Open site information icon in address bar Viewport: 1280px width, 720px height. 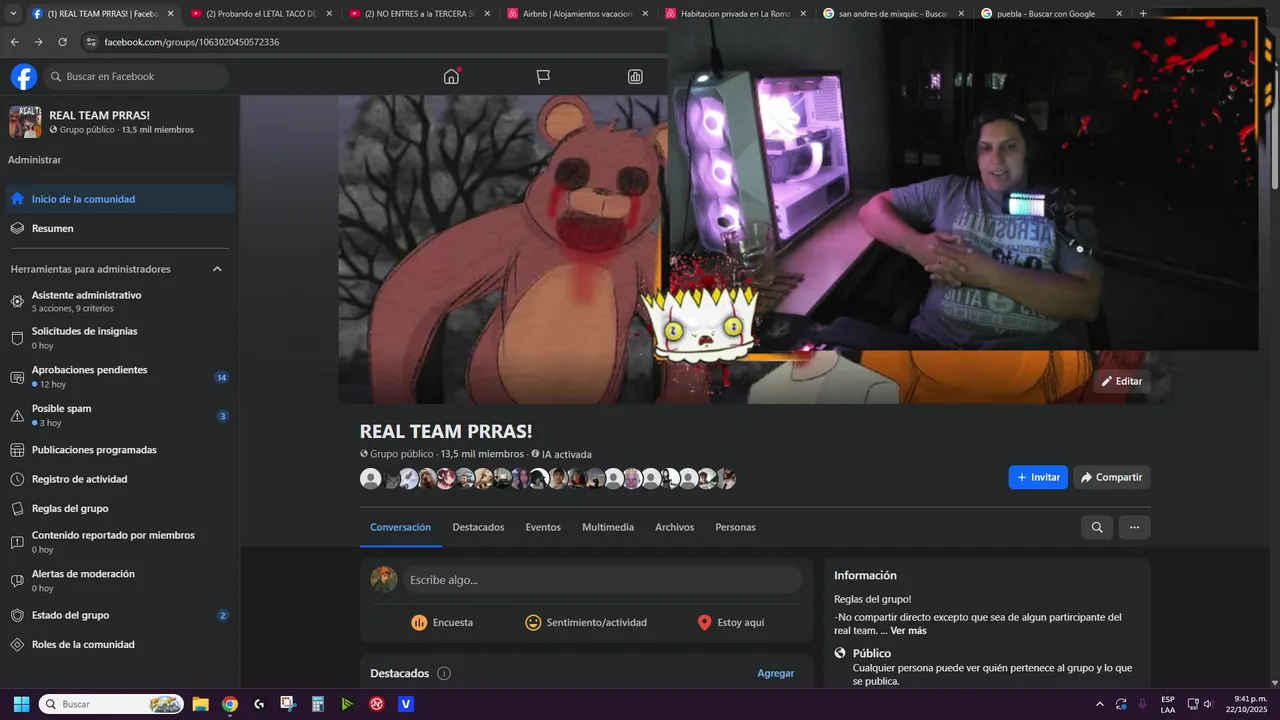tap(91, 42)
